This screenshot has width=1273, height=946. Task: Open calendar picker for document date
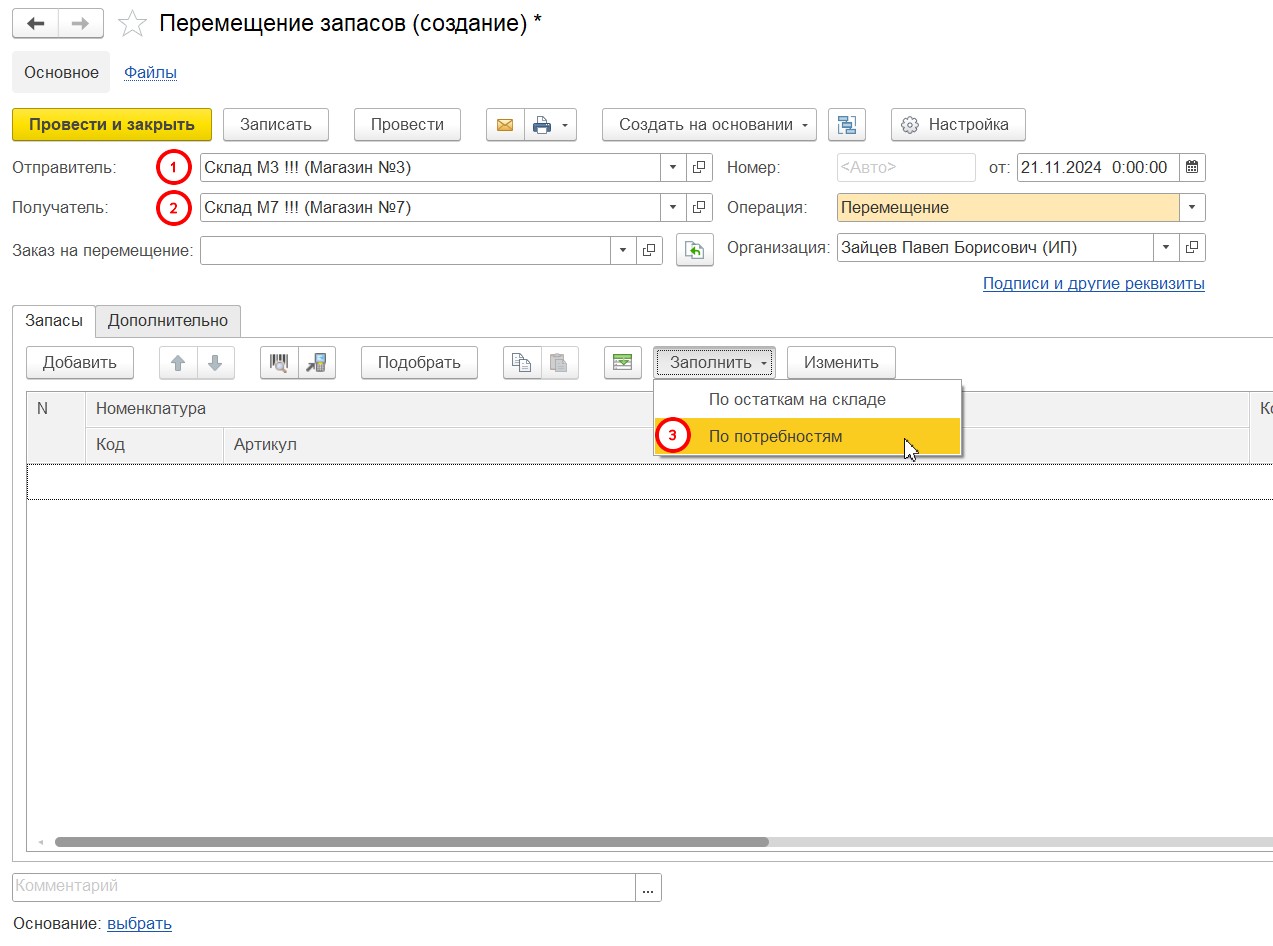click(x=1193, y=168)
